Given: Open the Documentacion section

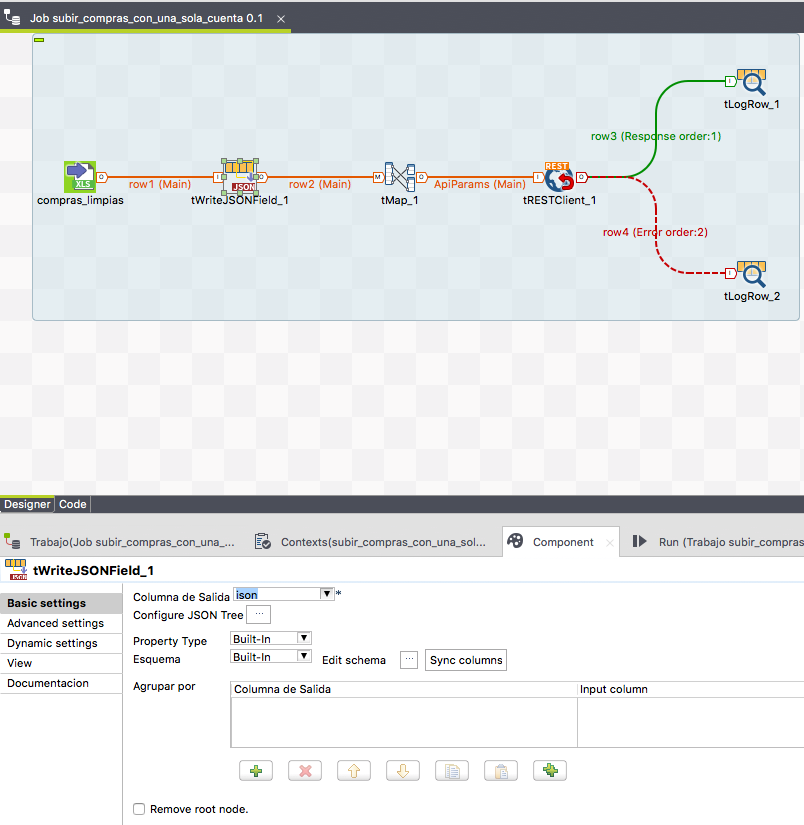Looking at the screenshot, I should [61, 683].
